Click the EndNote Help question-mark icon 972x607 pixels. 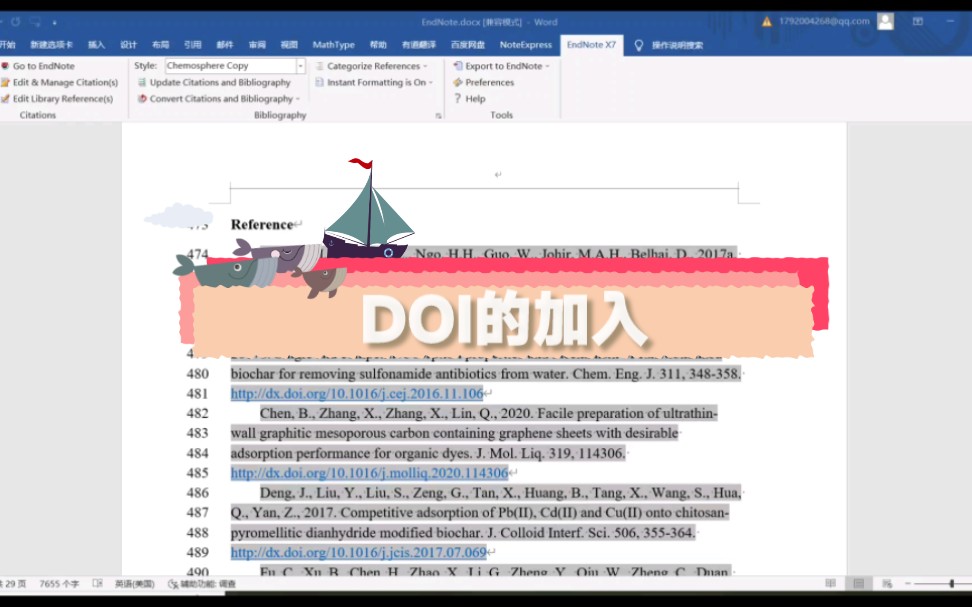coord(459,99)
